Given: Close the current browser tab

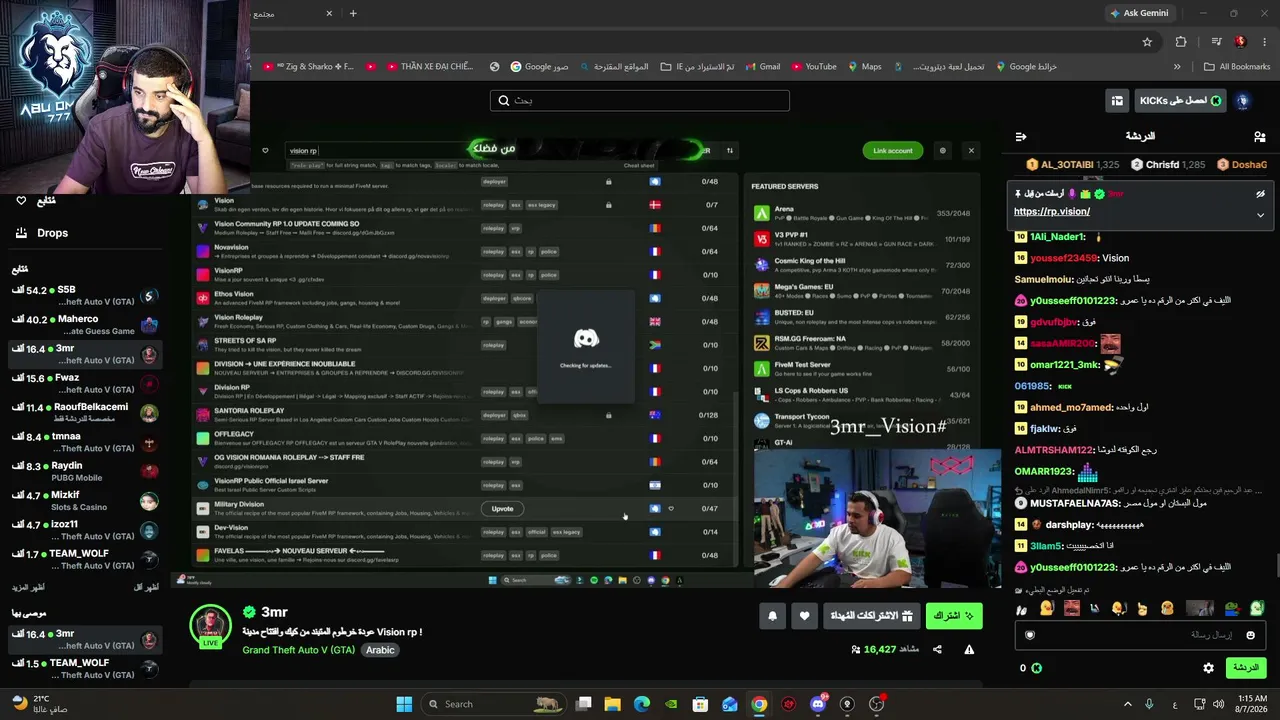Looking at the screenshot, I should [x=329, y=13].
